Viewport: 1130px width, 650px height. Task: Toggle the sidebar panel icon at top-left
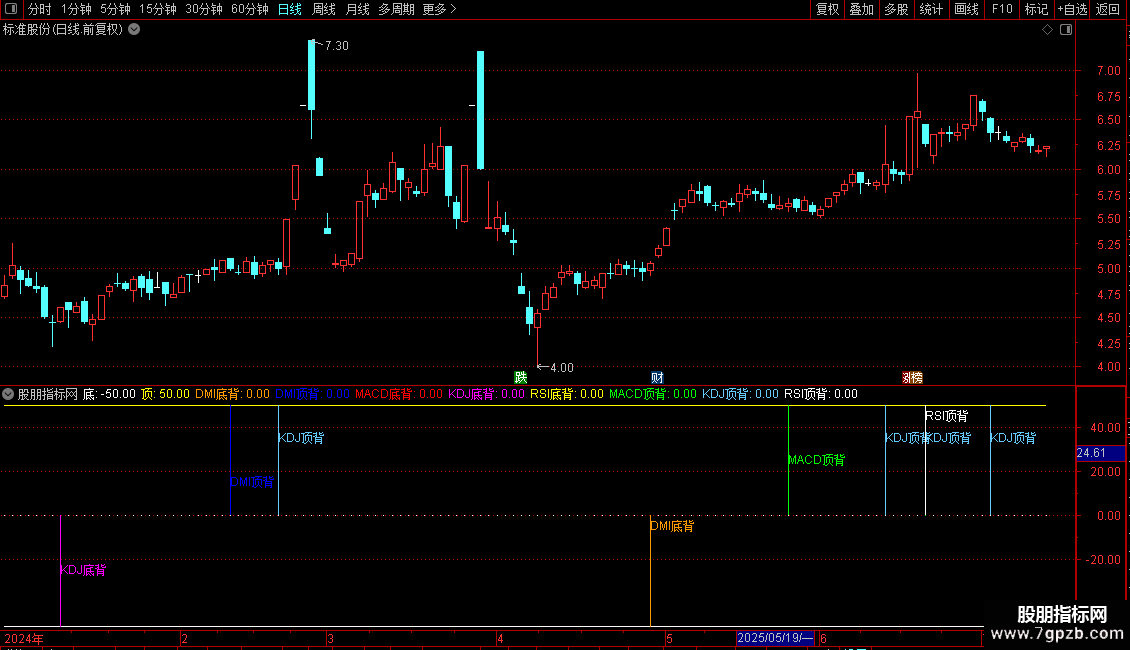pos(11,9)
